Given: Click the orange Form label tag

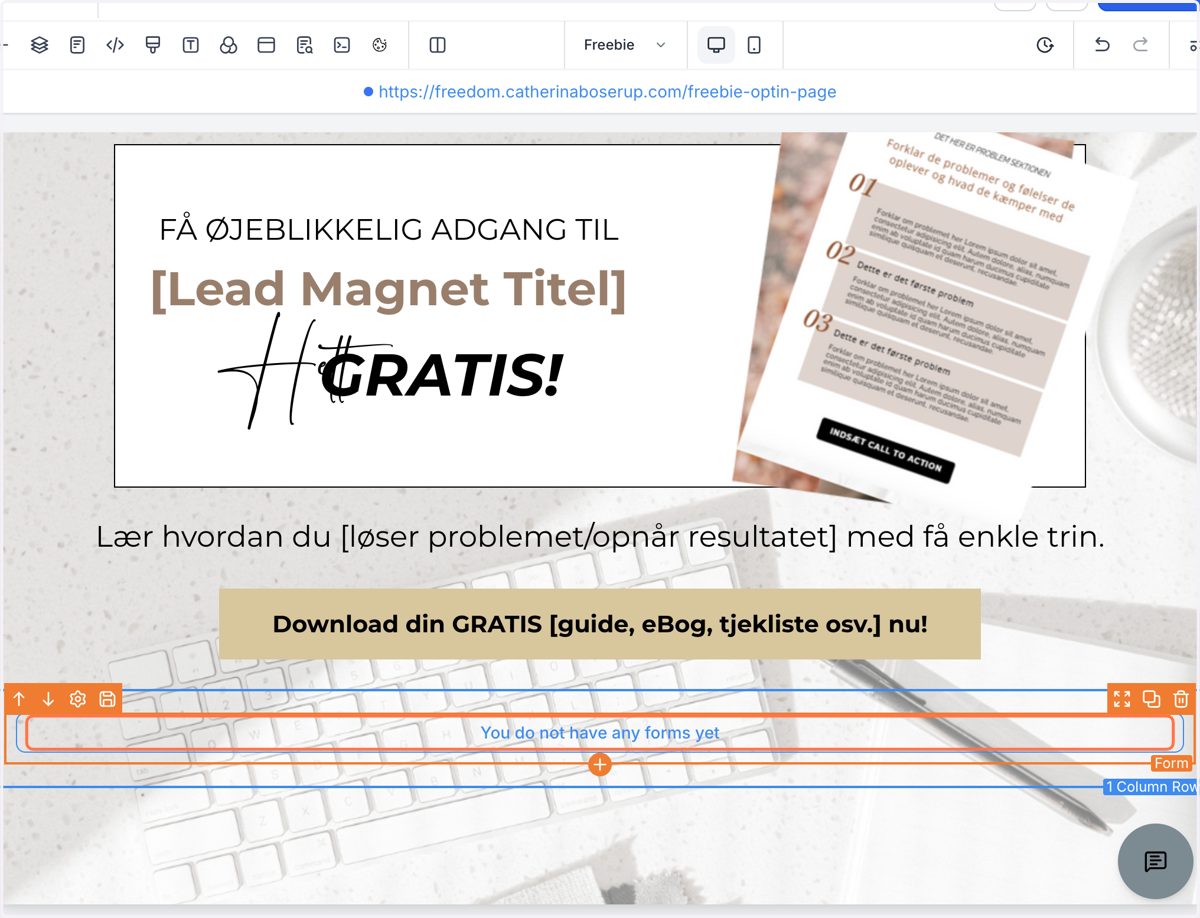Looking at the screenshot, I should pyautogui.click(x=1171, y=763).
